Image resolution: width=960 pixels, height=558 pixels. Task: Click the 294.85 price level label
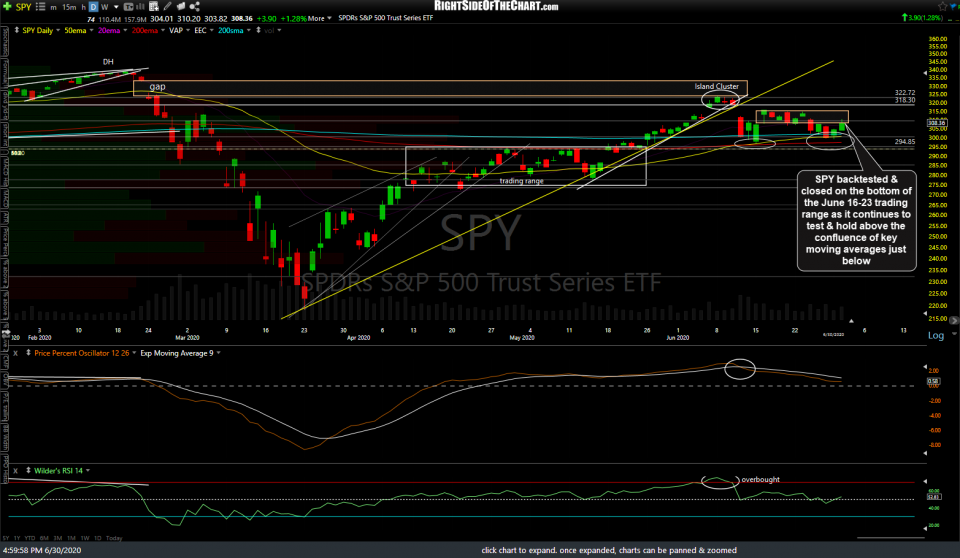pyautogui.click(x=905, y=141)
